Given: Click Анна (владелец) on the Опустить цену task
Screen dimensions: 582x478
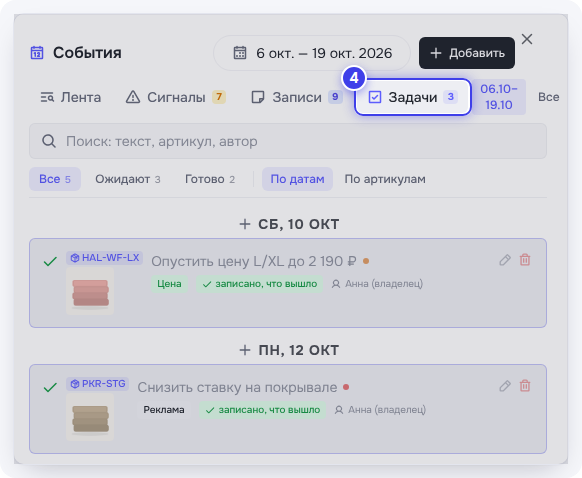Looking at the screenshot, I should [377, 284].
